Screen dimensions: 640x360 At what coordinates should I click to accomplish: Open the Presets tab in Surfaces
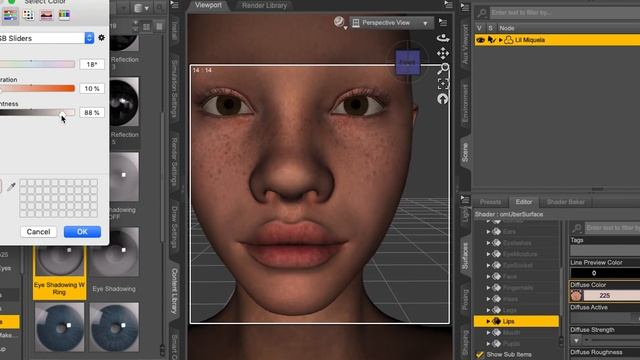coord(490,202)
